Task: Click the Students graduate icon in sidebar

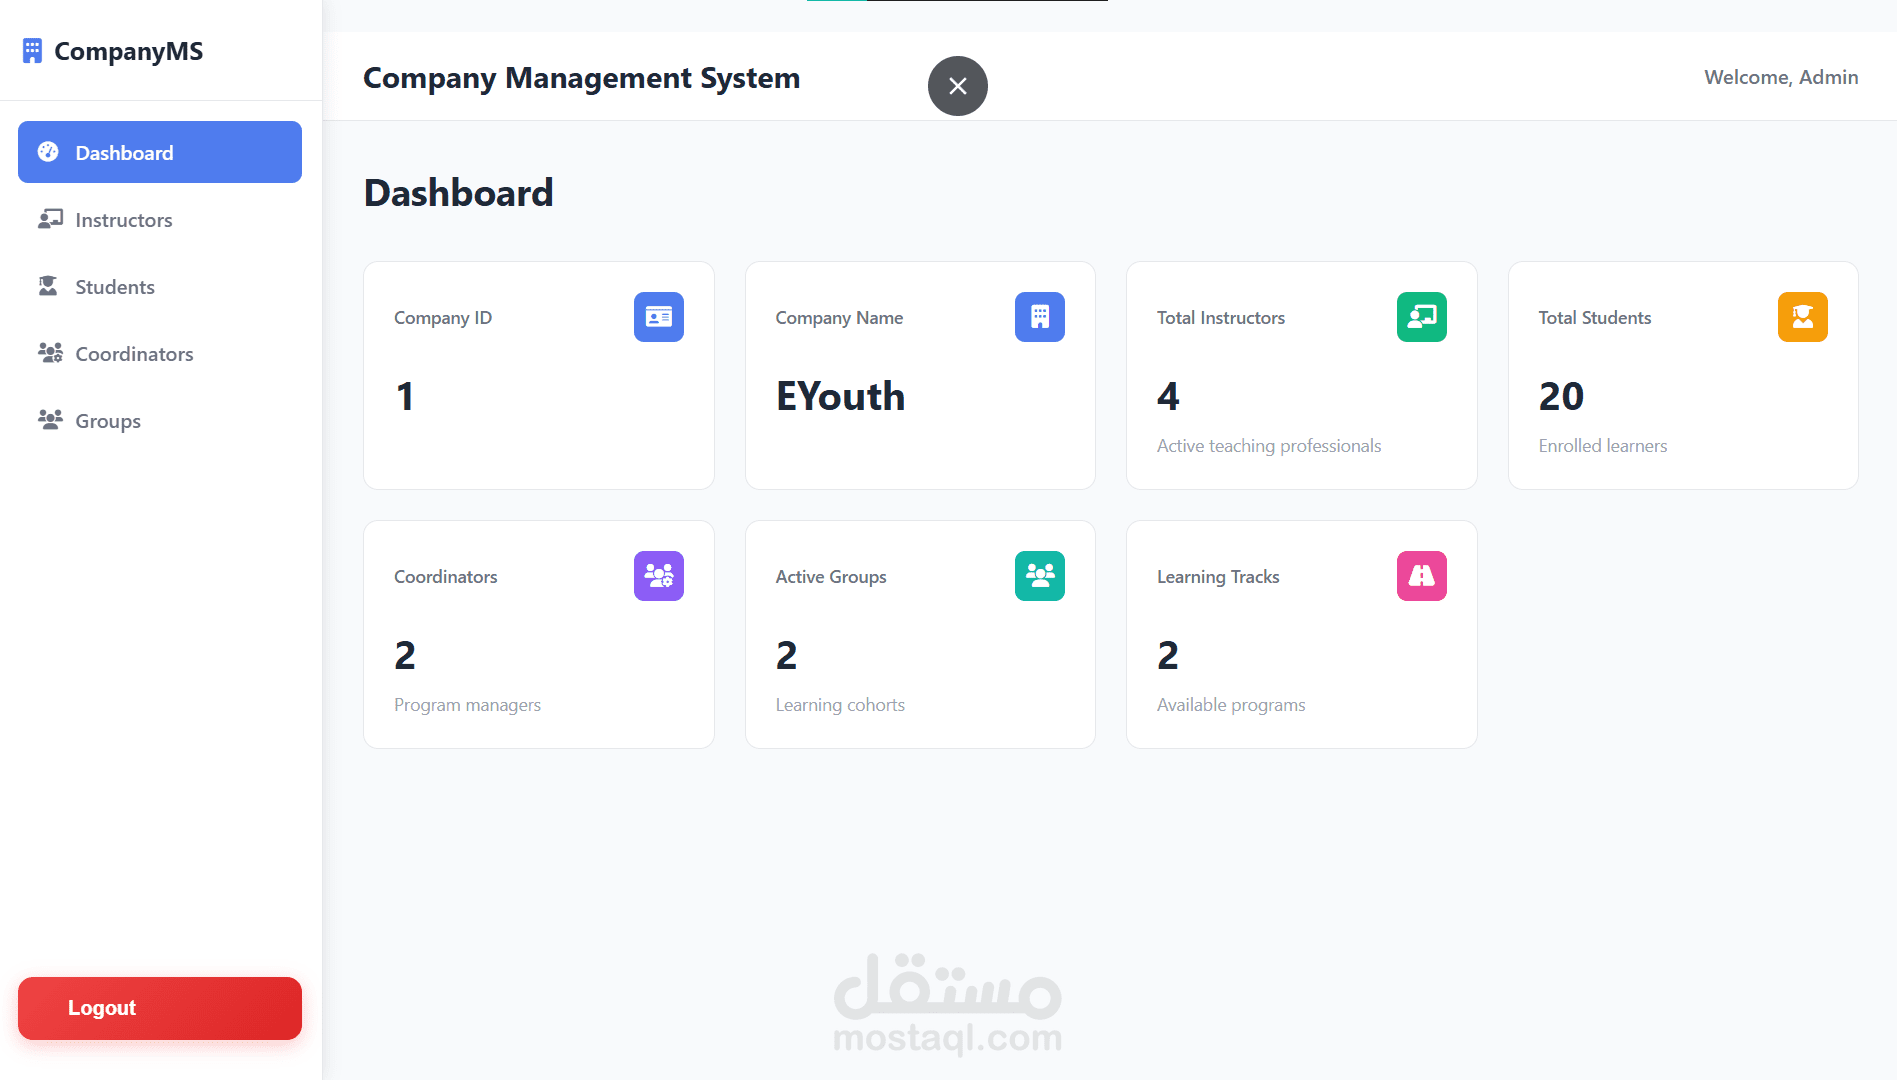Action: pos(48,286)
